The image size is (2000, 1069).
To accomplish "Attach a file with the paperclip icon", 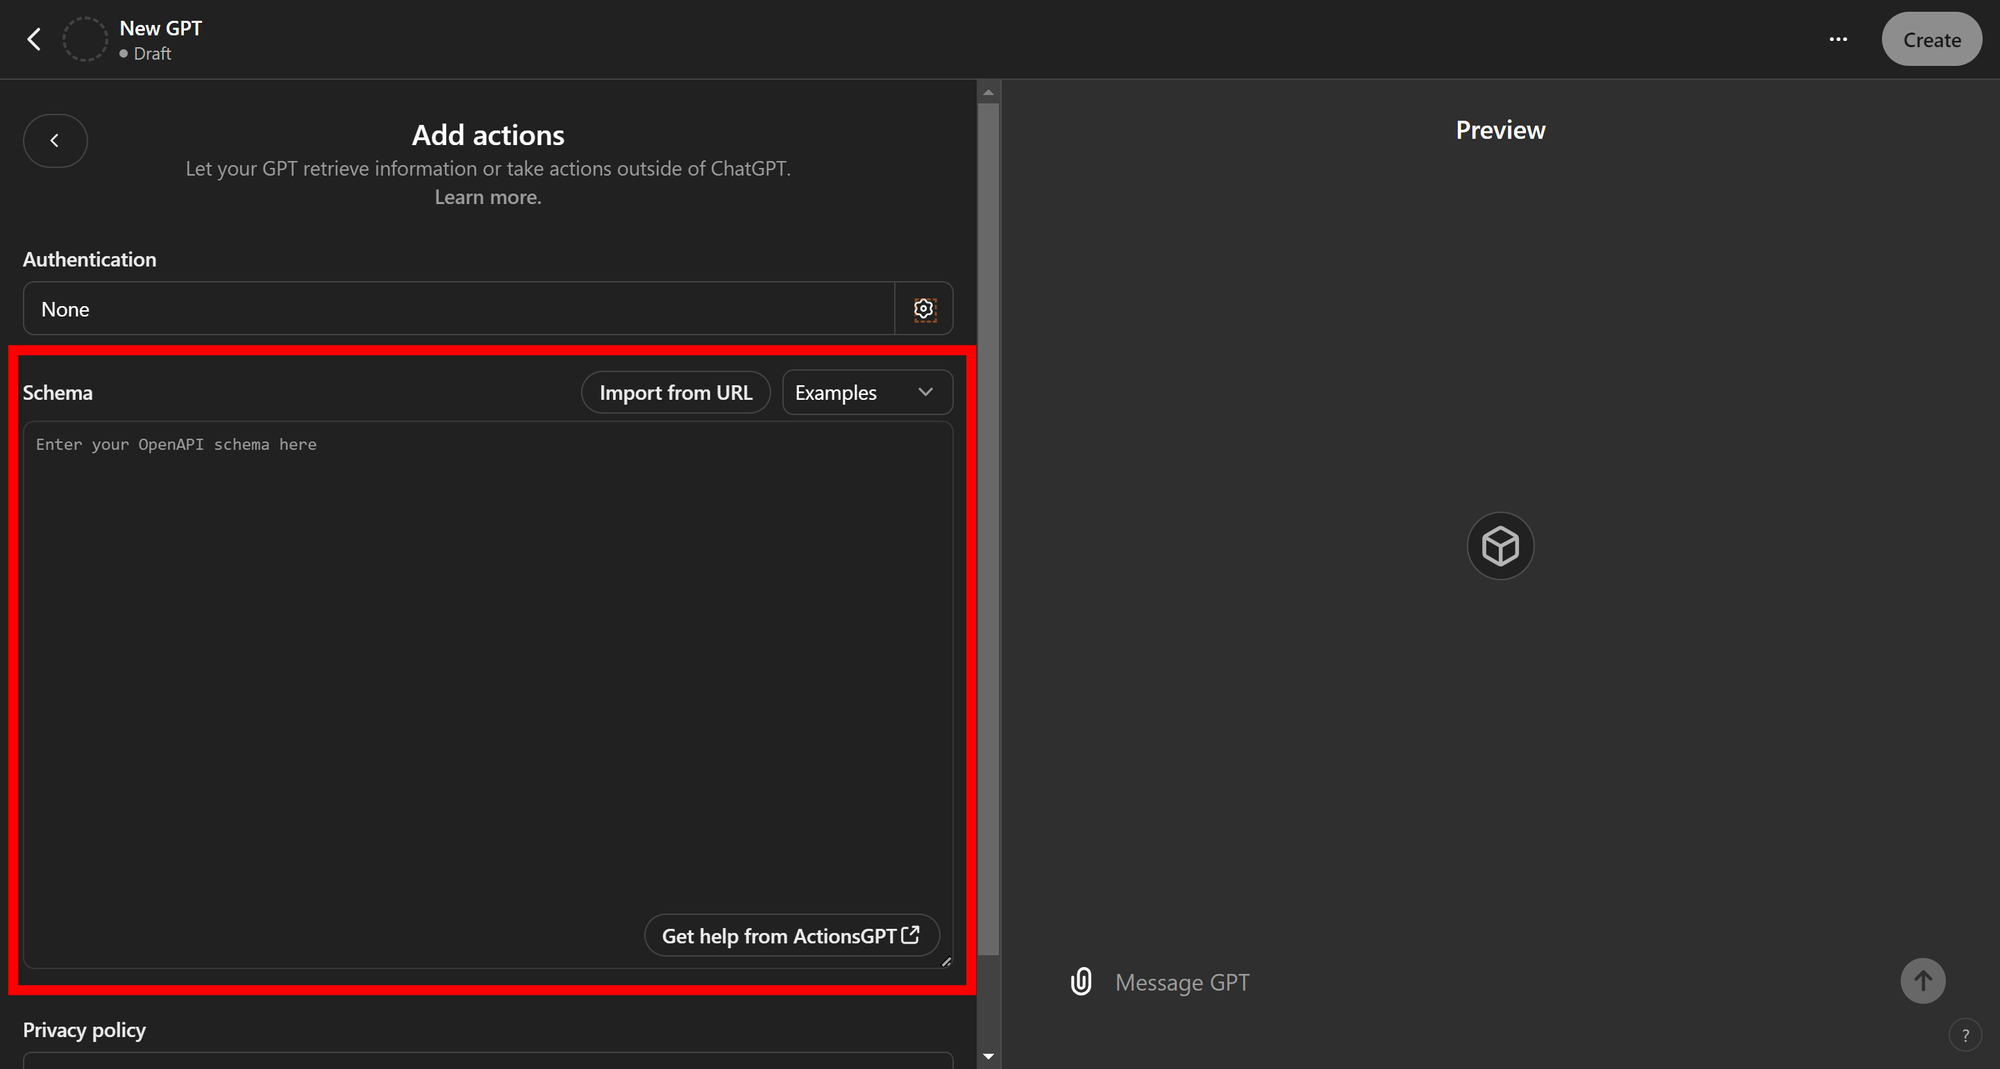I will click(x=1081, y=982).
